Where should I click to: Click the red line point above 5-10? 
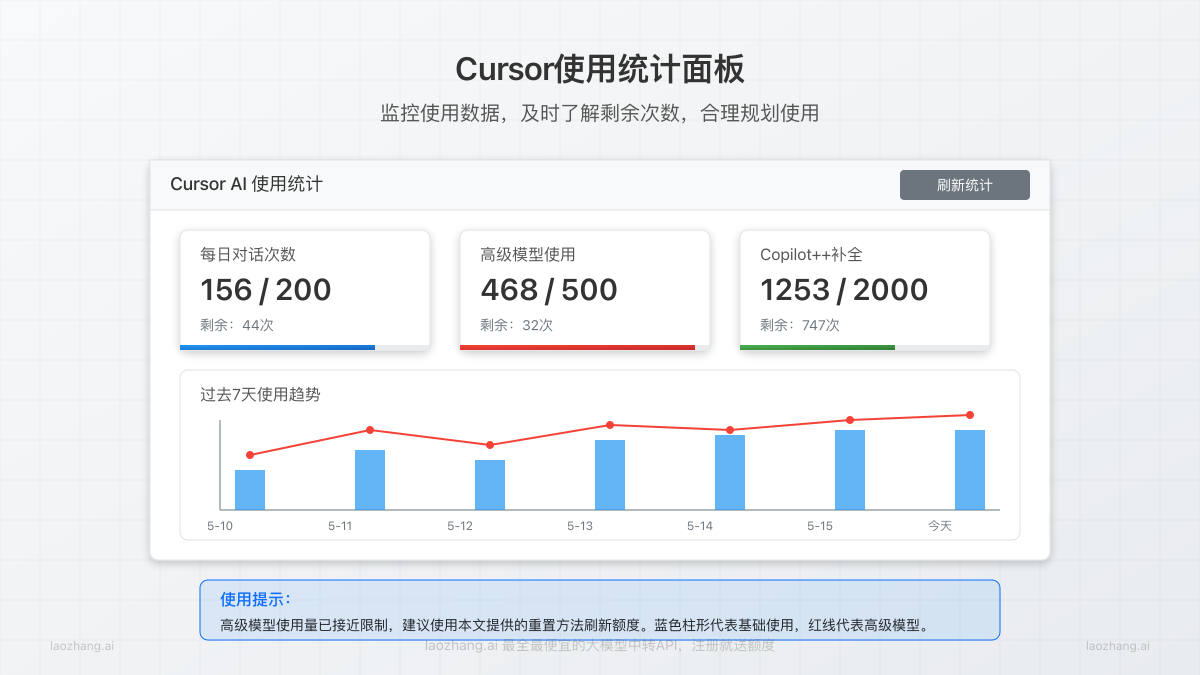pos(250,455)
